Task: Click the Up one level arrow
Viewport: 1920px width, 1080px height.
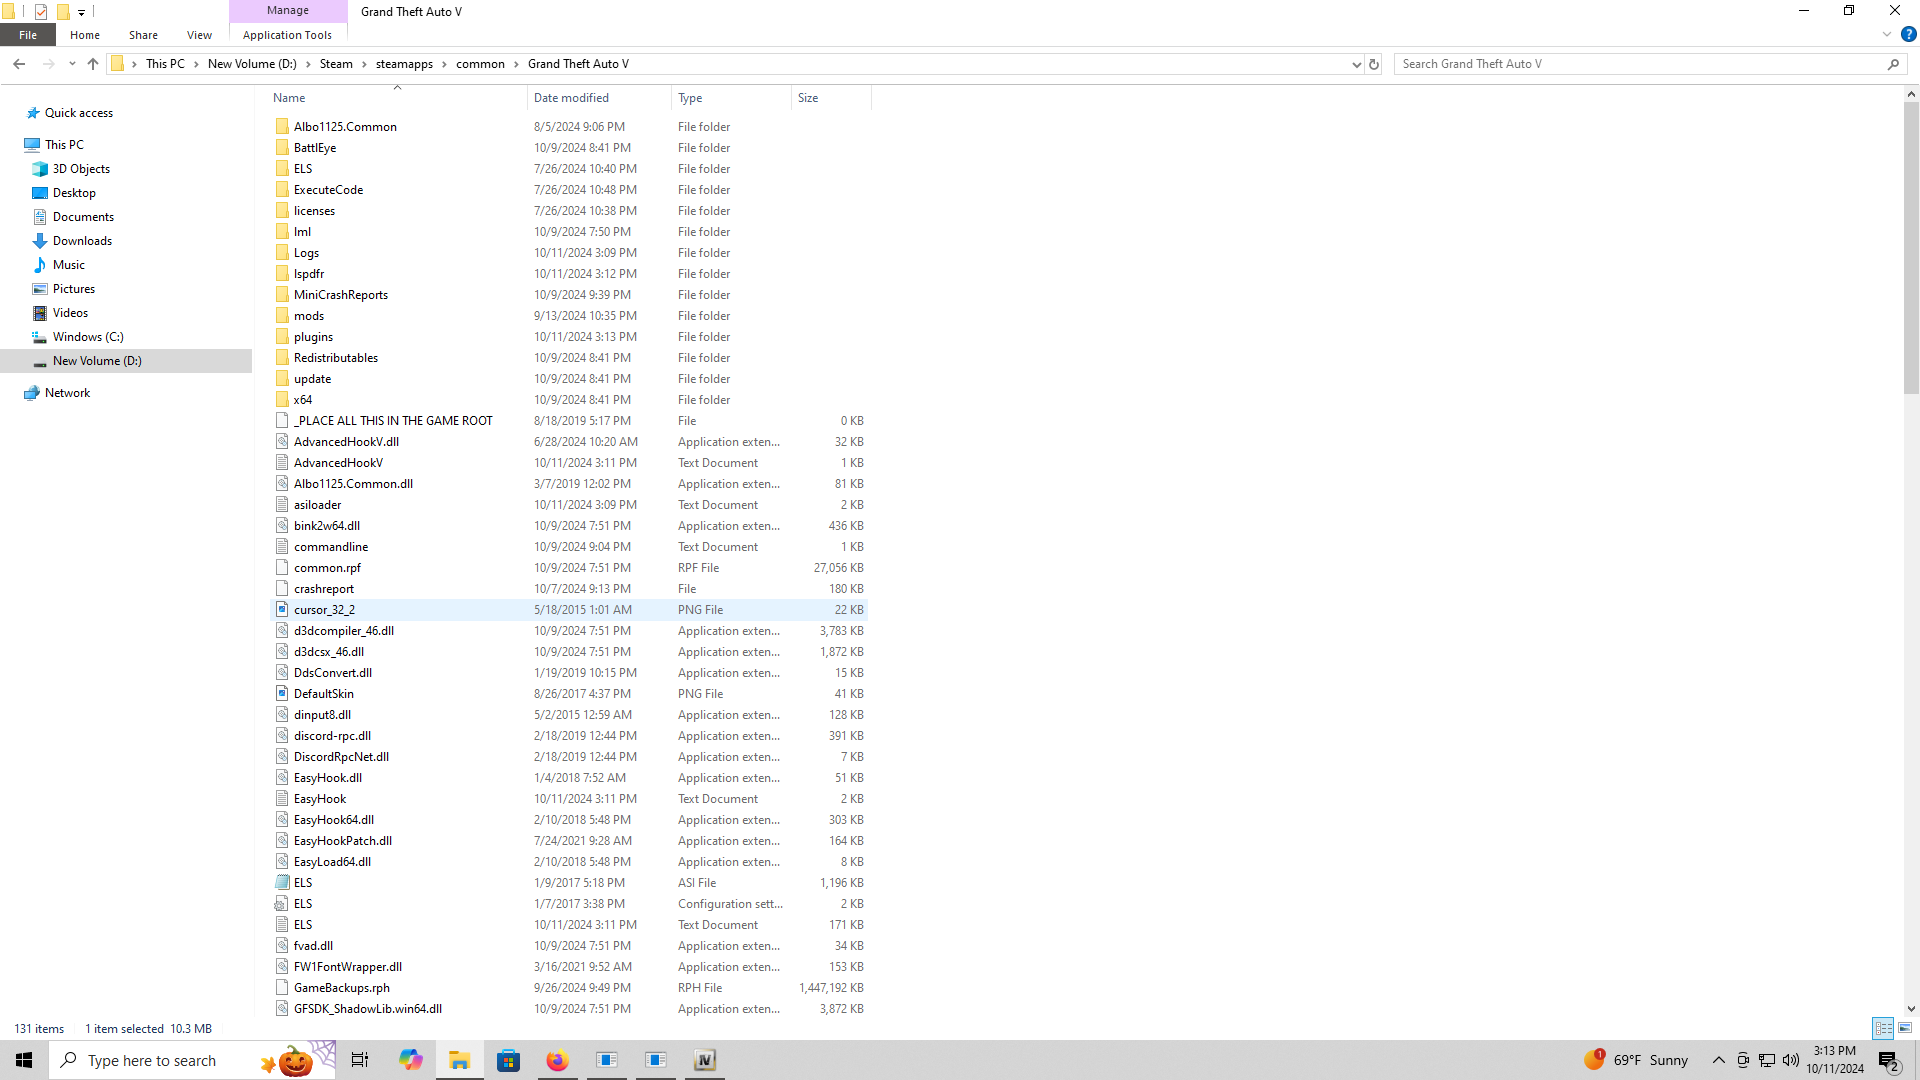Action: click(93, 64)
